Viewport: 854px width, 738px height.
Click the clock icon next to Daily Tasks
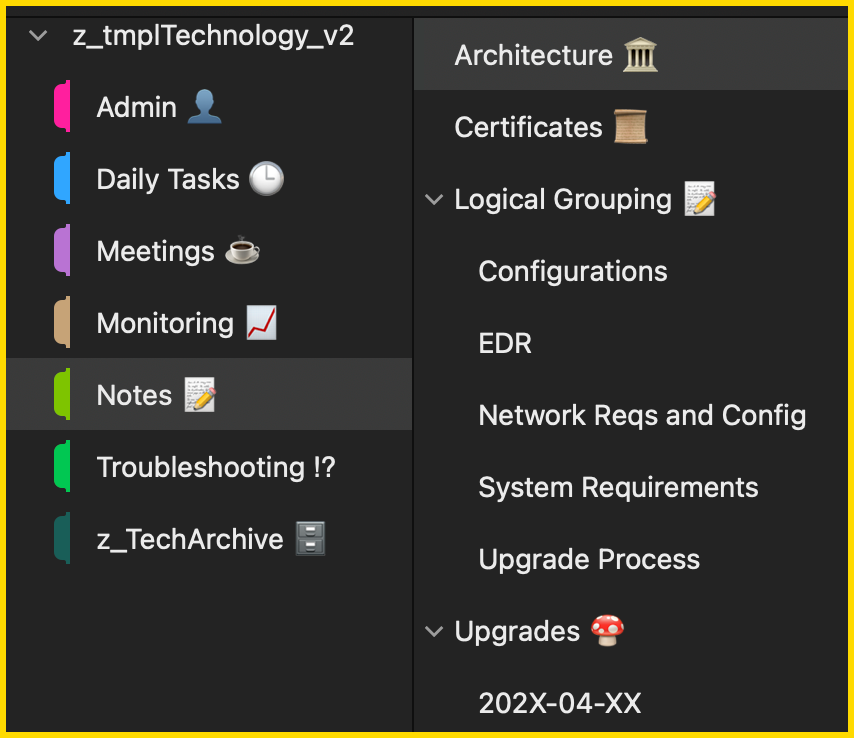point(264,178)
